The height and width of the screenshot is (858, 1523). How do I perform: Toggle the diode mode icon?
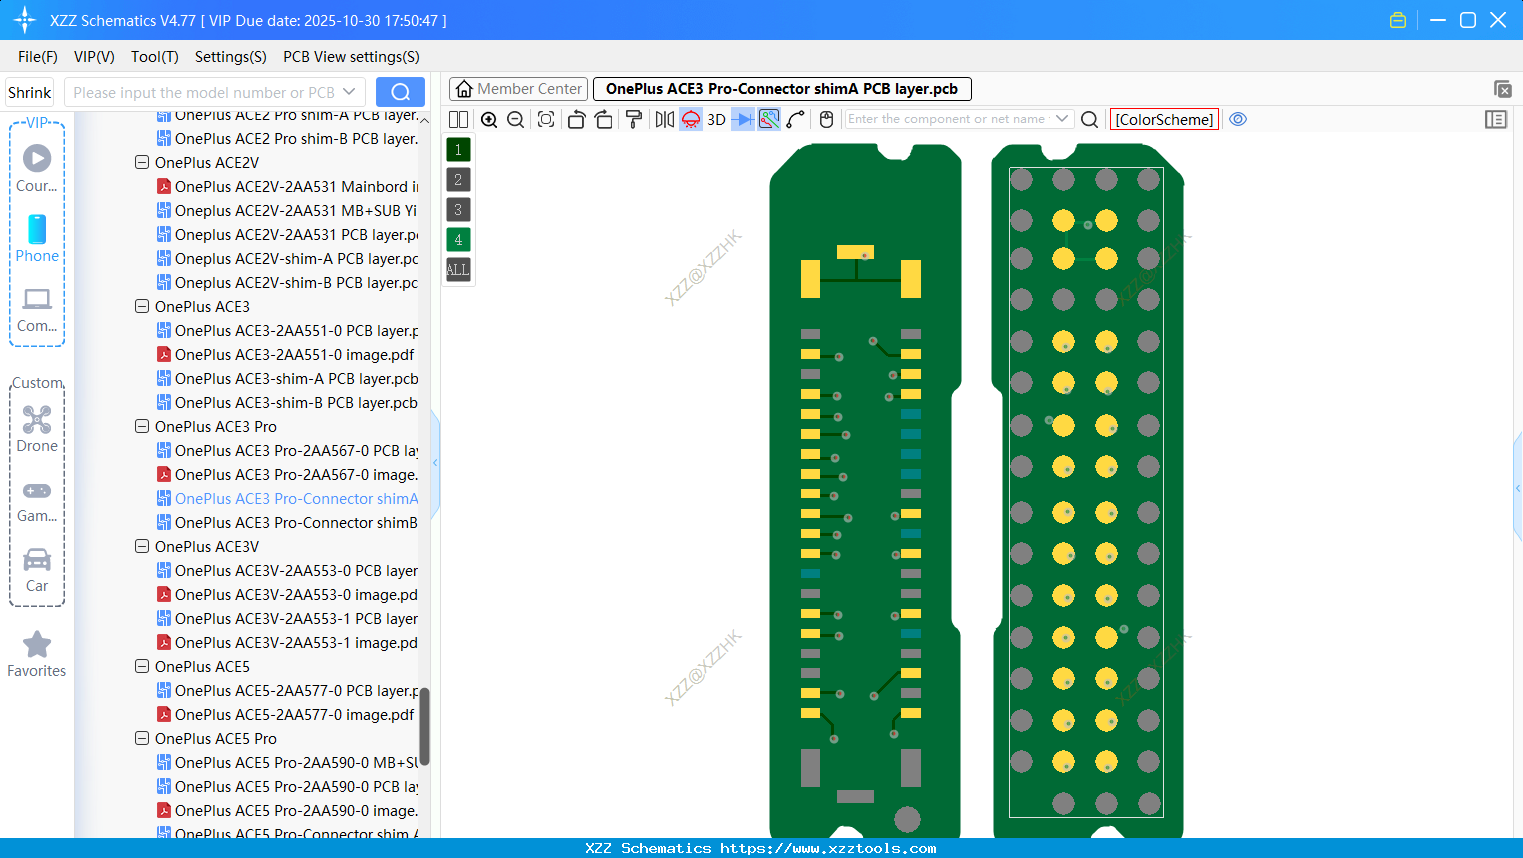tap(742, 120)
